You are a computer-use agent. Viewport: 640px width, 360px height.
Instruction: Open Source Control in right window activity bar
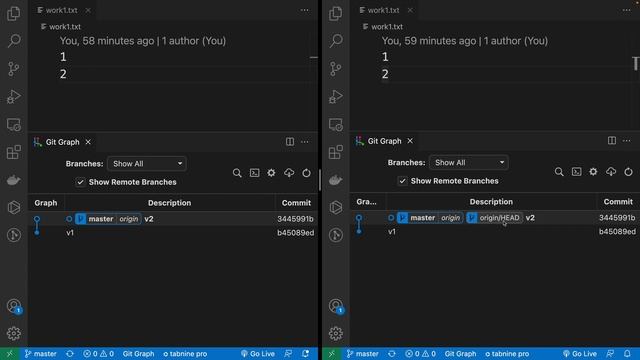336,69
